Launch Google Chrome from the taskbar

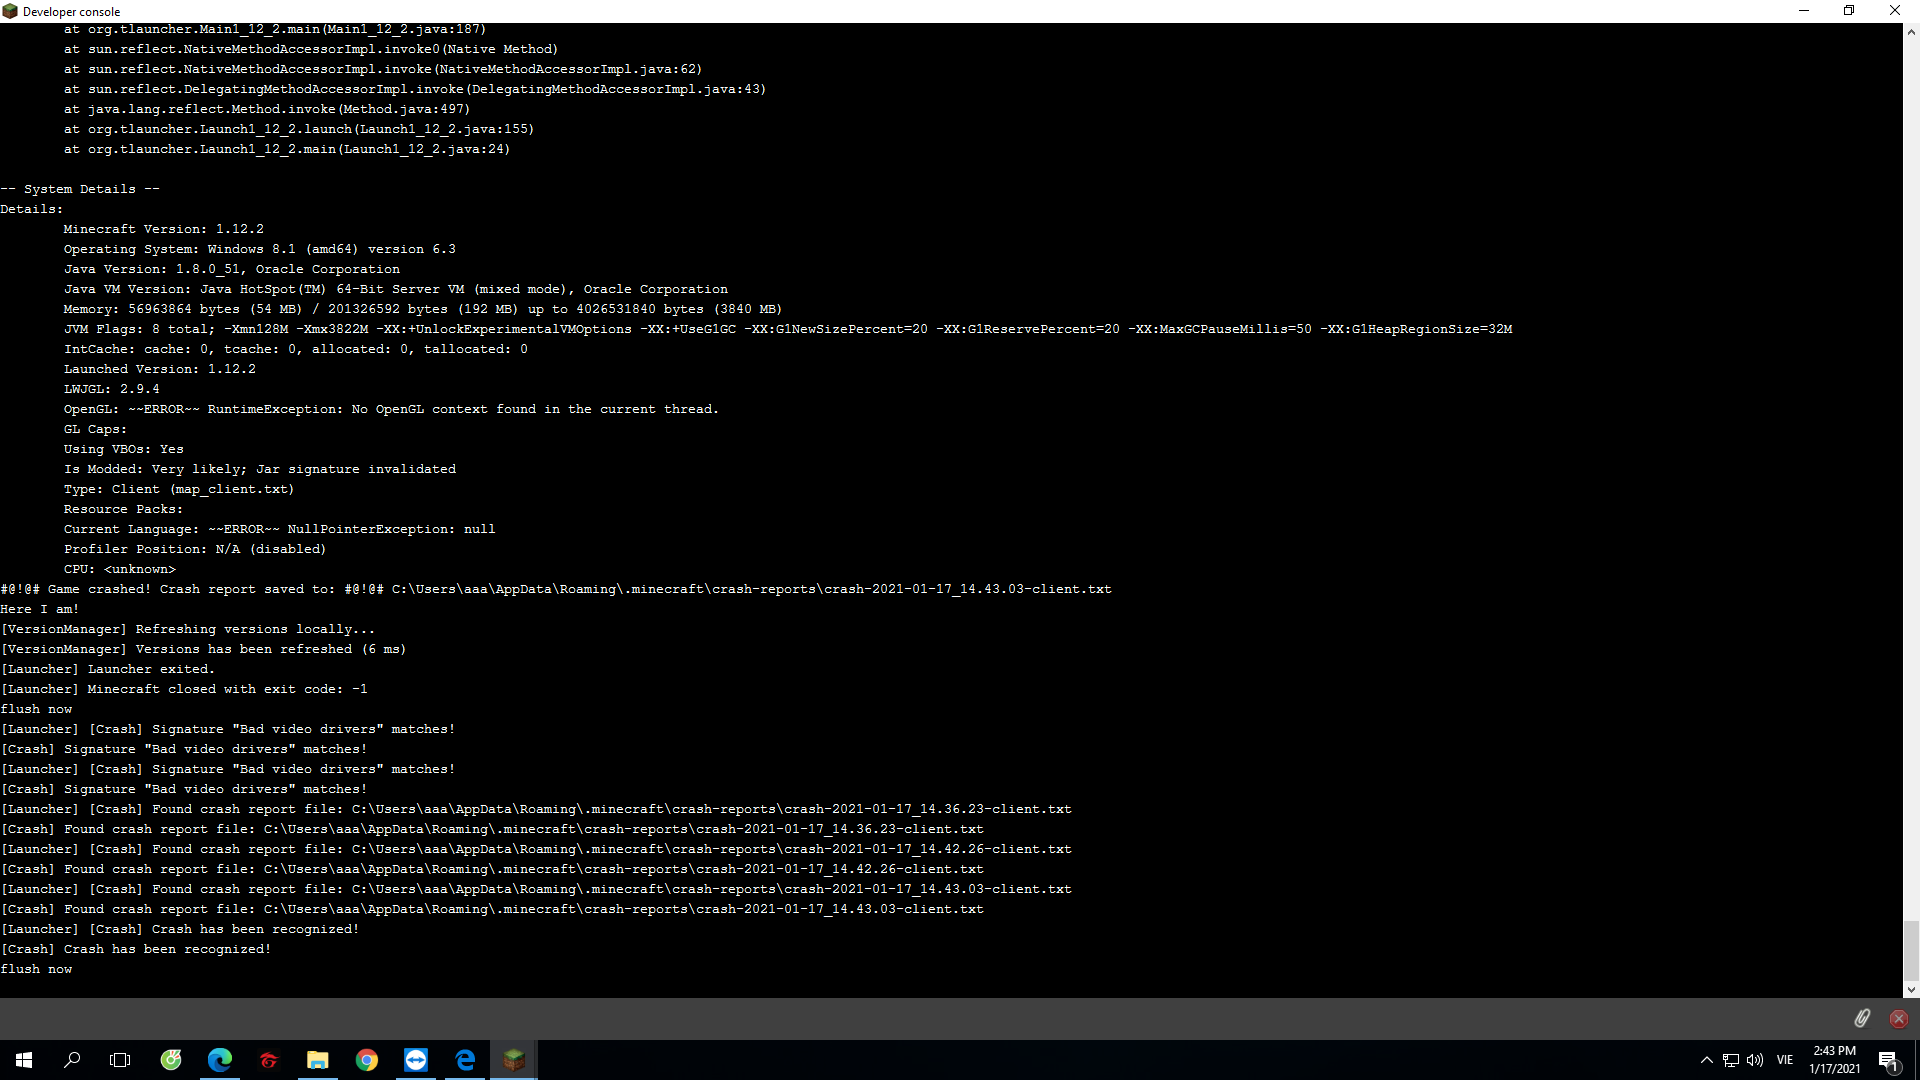point(367,1060)
